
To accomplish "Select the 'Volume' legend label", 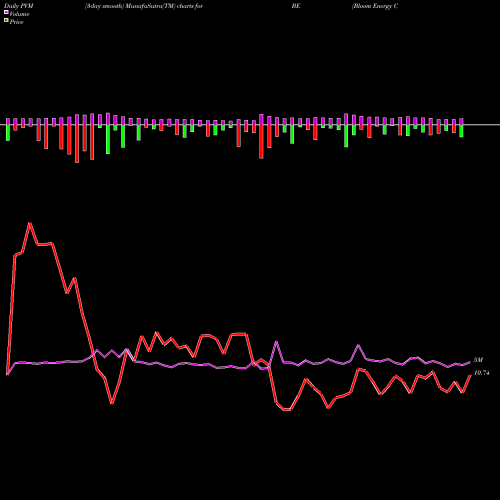I will click(19, 14).
